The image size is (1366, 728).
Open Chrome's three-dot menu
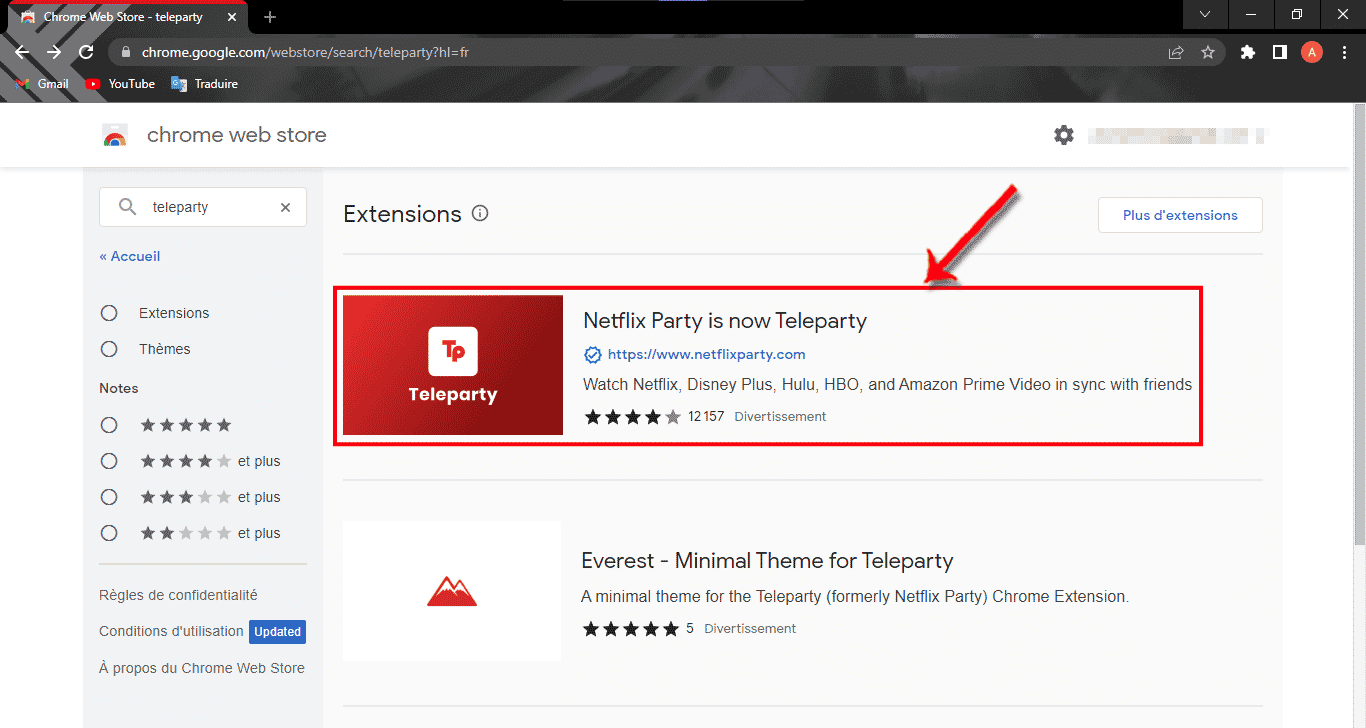point(1344,52)
